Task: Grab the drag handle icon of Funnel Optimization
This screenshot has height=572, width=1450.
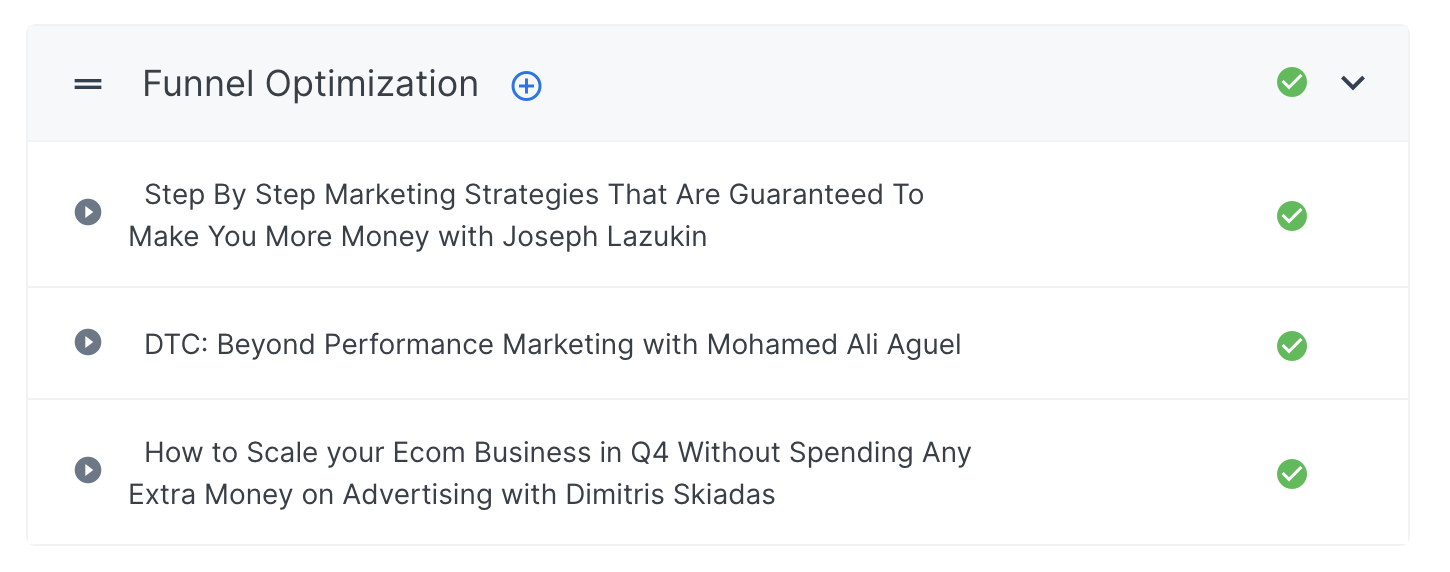Action: [x=88, y=85]
